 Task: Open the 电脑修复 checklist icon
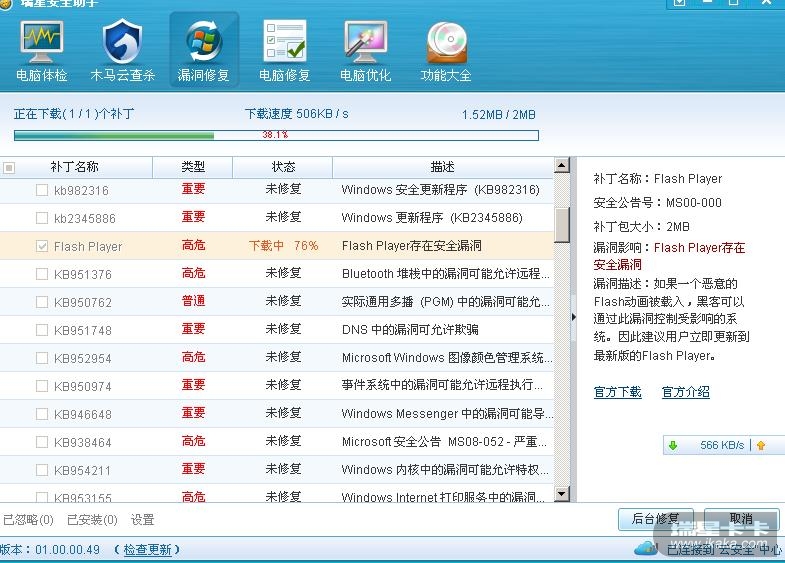click(x=284, y=41)
